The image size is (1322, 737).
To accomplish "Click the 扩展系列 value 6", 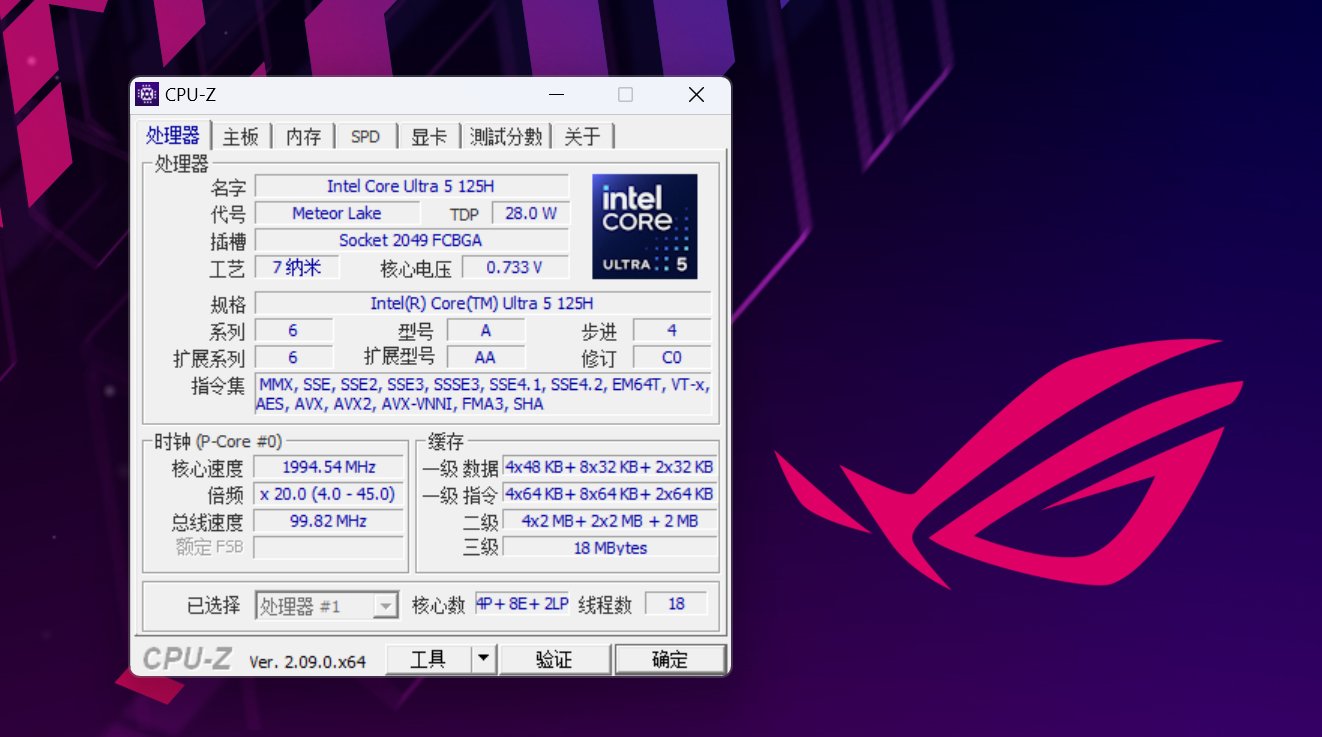I will click(x=293, y=357).
